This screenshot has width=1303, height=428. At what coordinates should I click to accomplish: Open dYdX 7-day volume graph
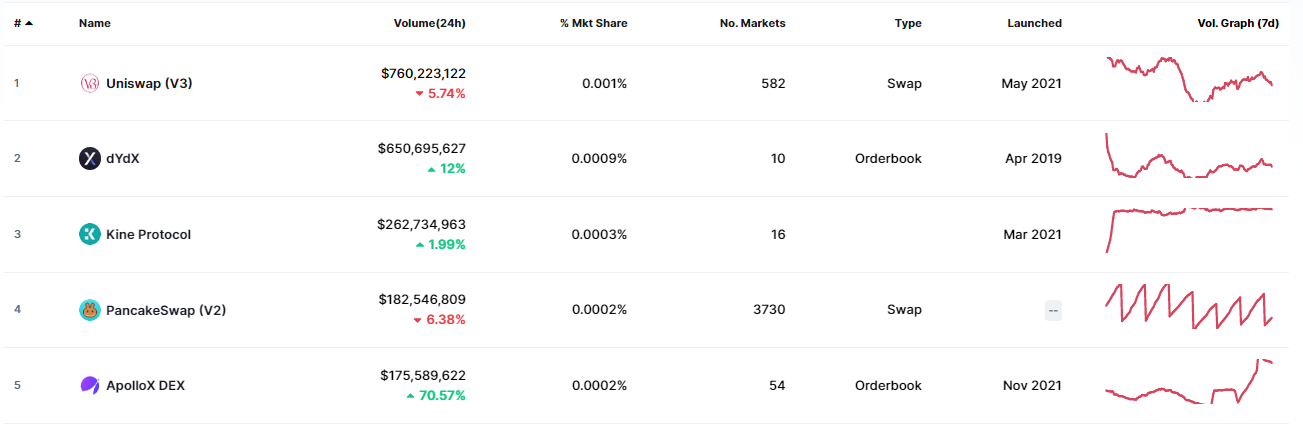pyautogui.click(x=1189, y=156)
